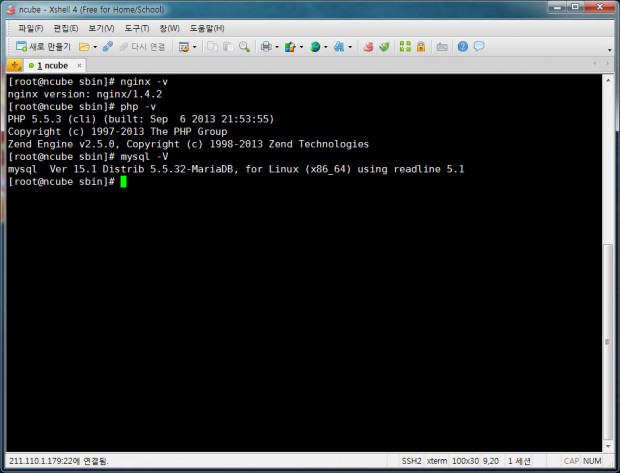Select the '1 ncube' session tab
Screen dimensions: 620x473
click(50, 65)
